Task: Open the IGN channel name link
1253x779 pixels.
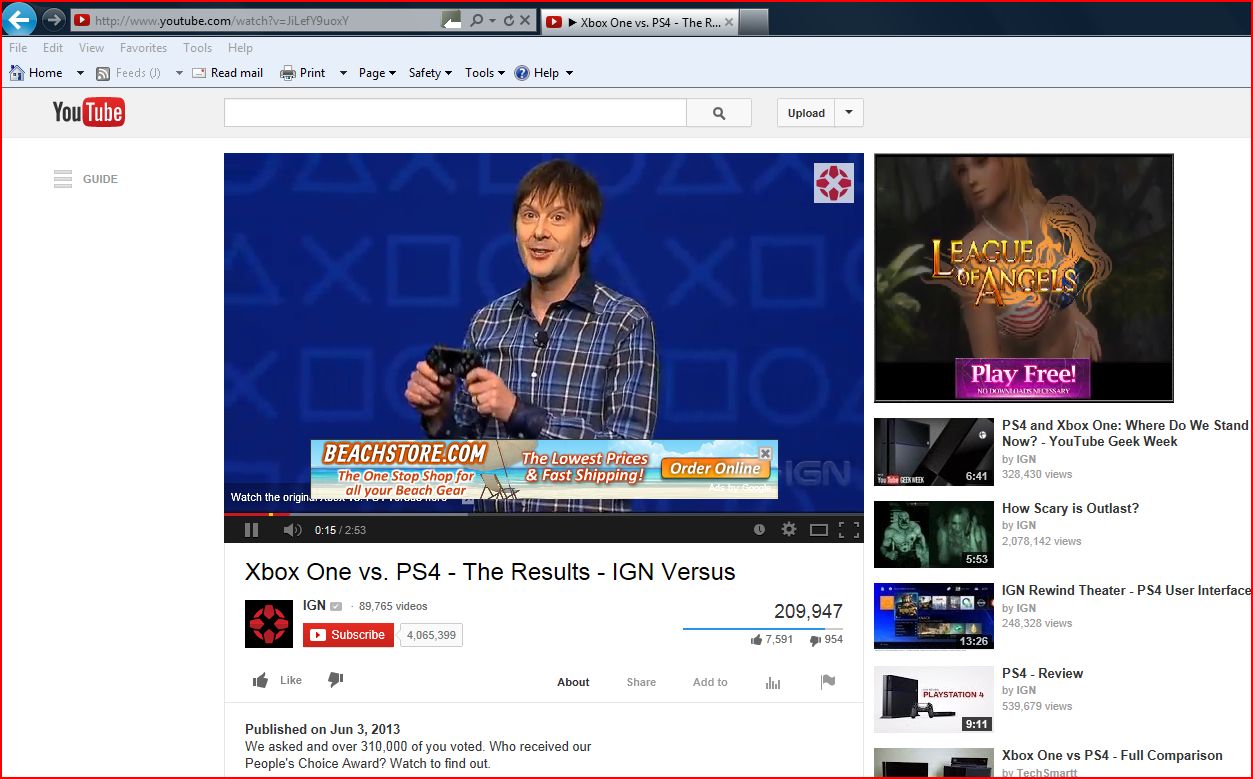Action: pos(314,605)
